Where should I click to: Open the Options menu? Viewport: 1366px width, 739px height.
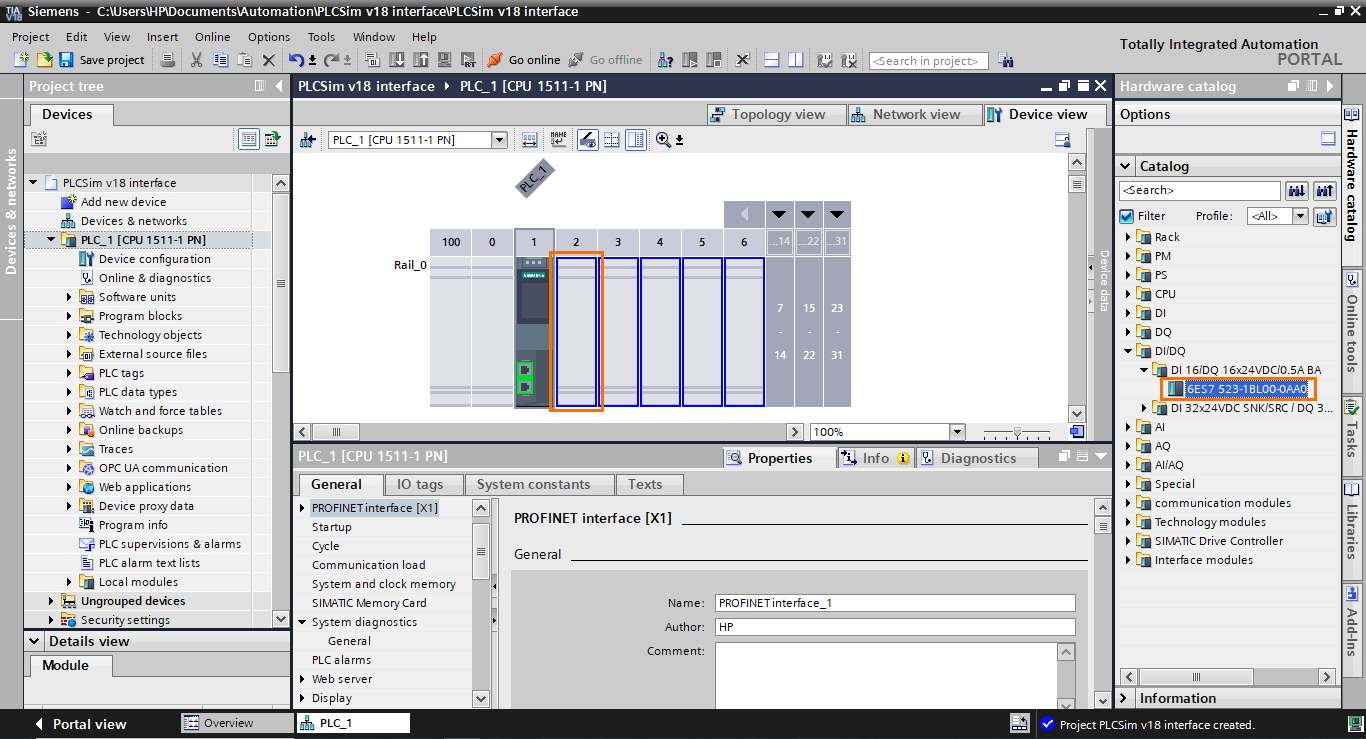269,37
